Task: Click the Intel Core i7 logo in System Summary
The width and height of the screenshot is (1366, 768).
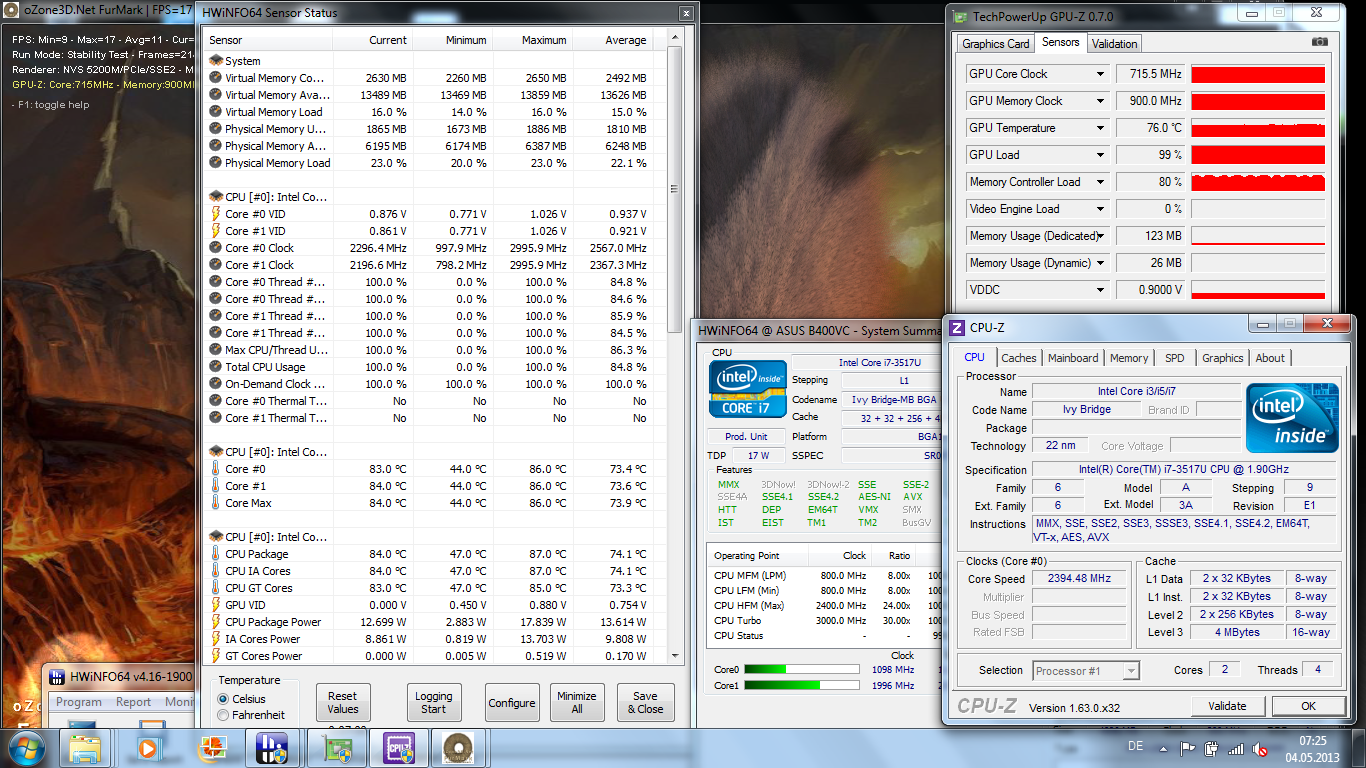Action: point(747,389)
